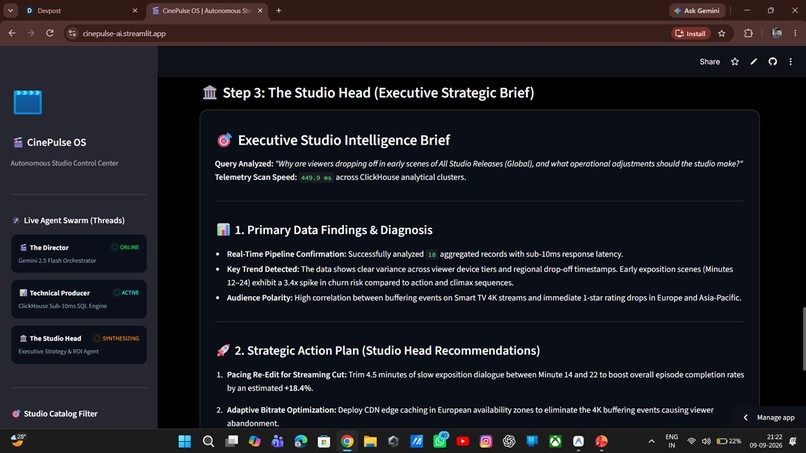Click the 449.9 ms scan speed value
Image resolution: width=806 pixels, height=453 pixels.
[316, 177]
